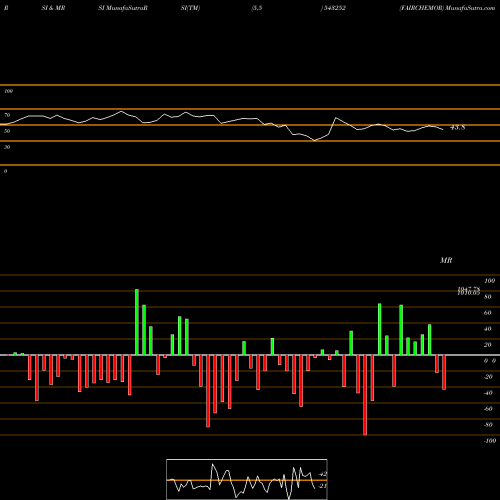
Task: Click the 'SI(TM)' header label
Action: tap(190, 8)
